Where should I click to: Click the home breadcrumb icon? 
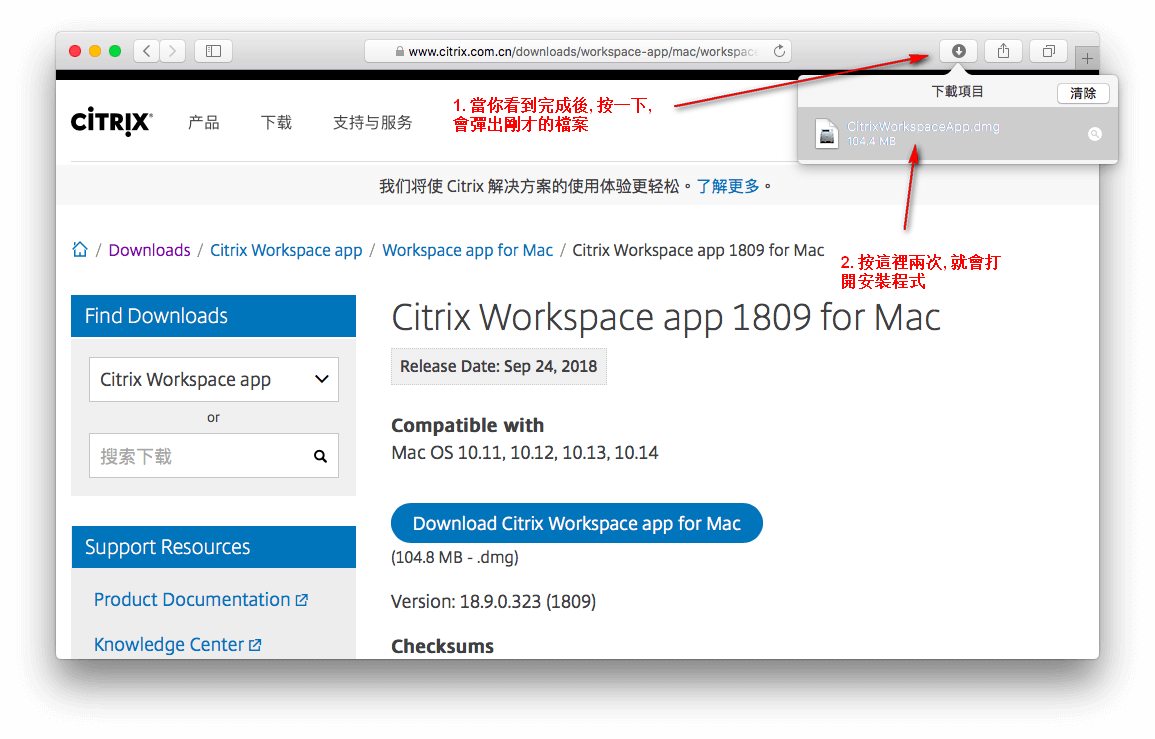pos(80,250)
